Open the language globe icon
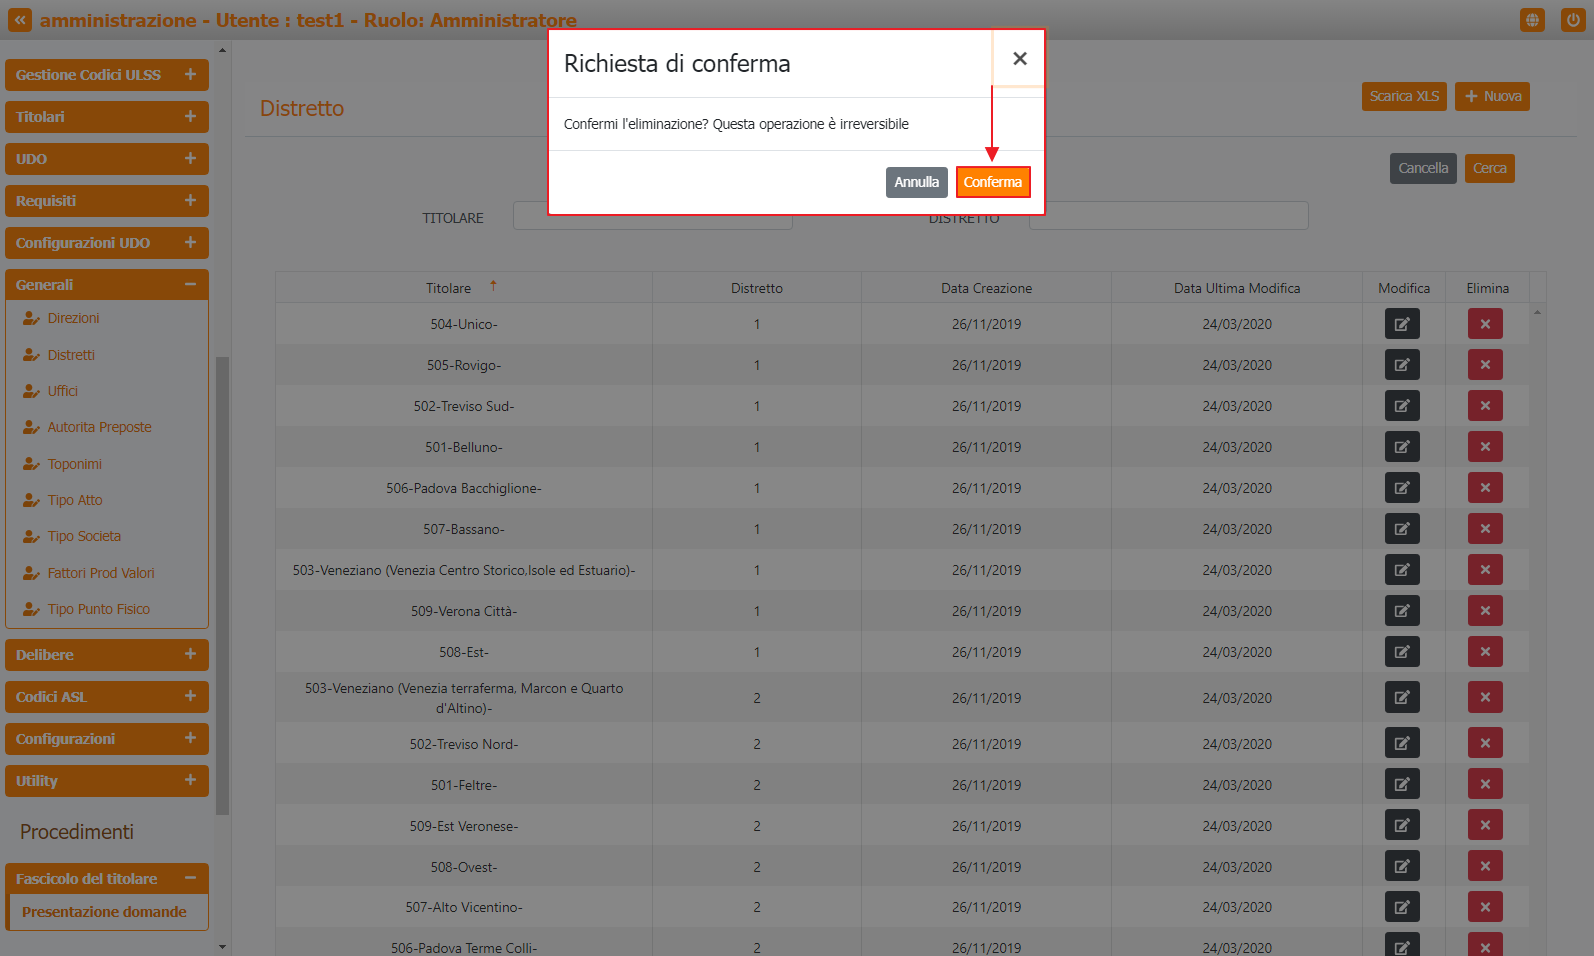The image size is (1594, 956). click(x=1532, y=20)
